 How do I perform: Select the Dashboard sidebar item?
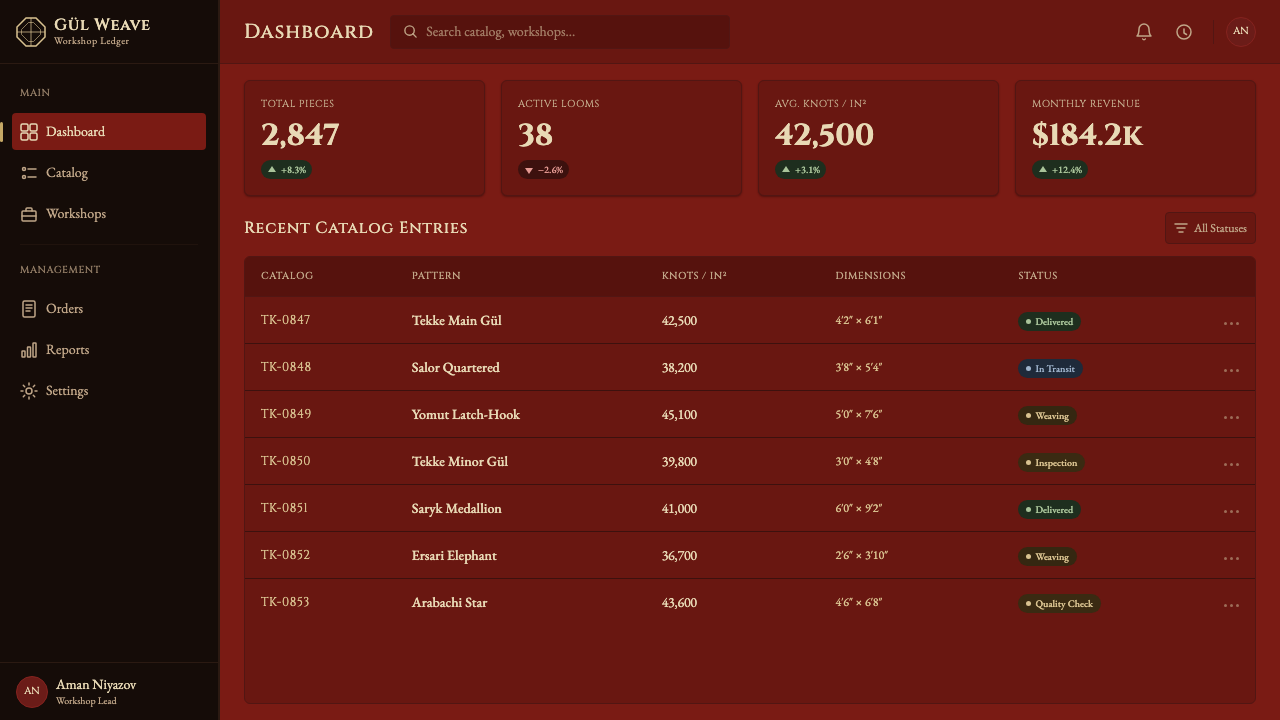[x=109, y=132]
